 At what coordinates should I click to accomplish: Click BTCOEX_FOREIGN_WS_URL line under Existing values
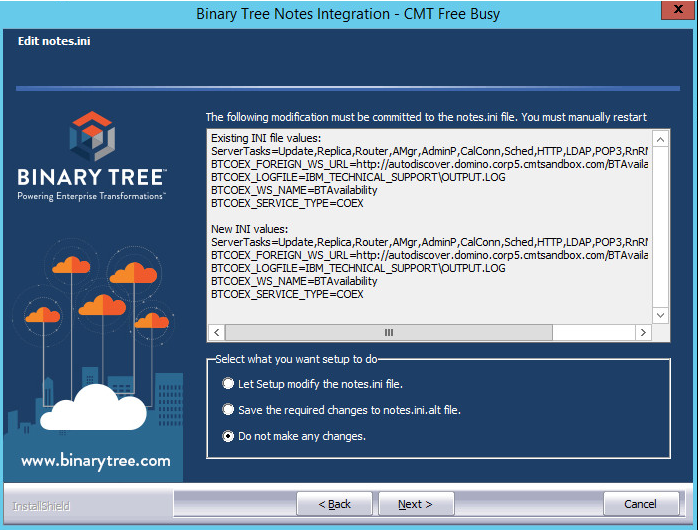click(x=429, y=164)
